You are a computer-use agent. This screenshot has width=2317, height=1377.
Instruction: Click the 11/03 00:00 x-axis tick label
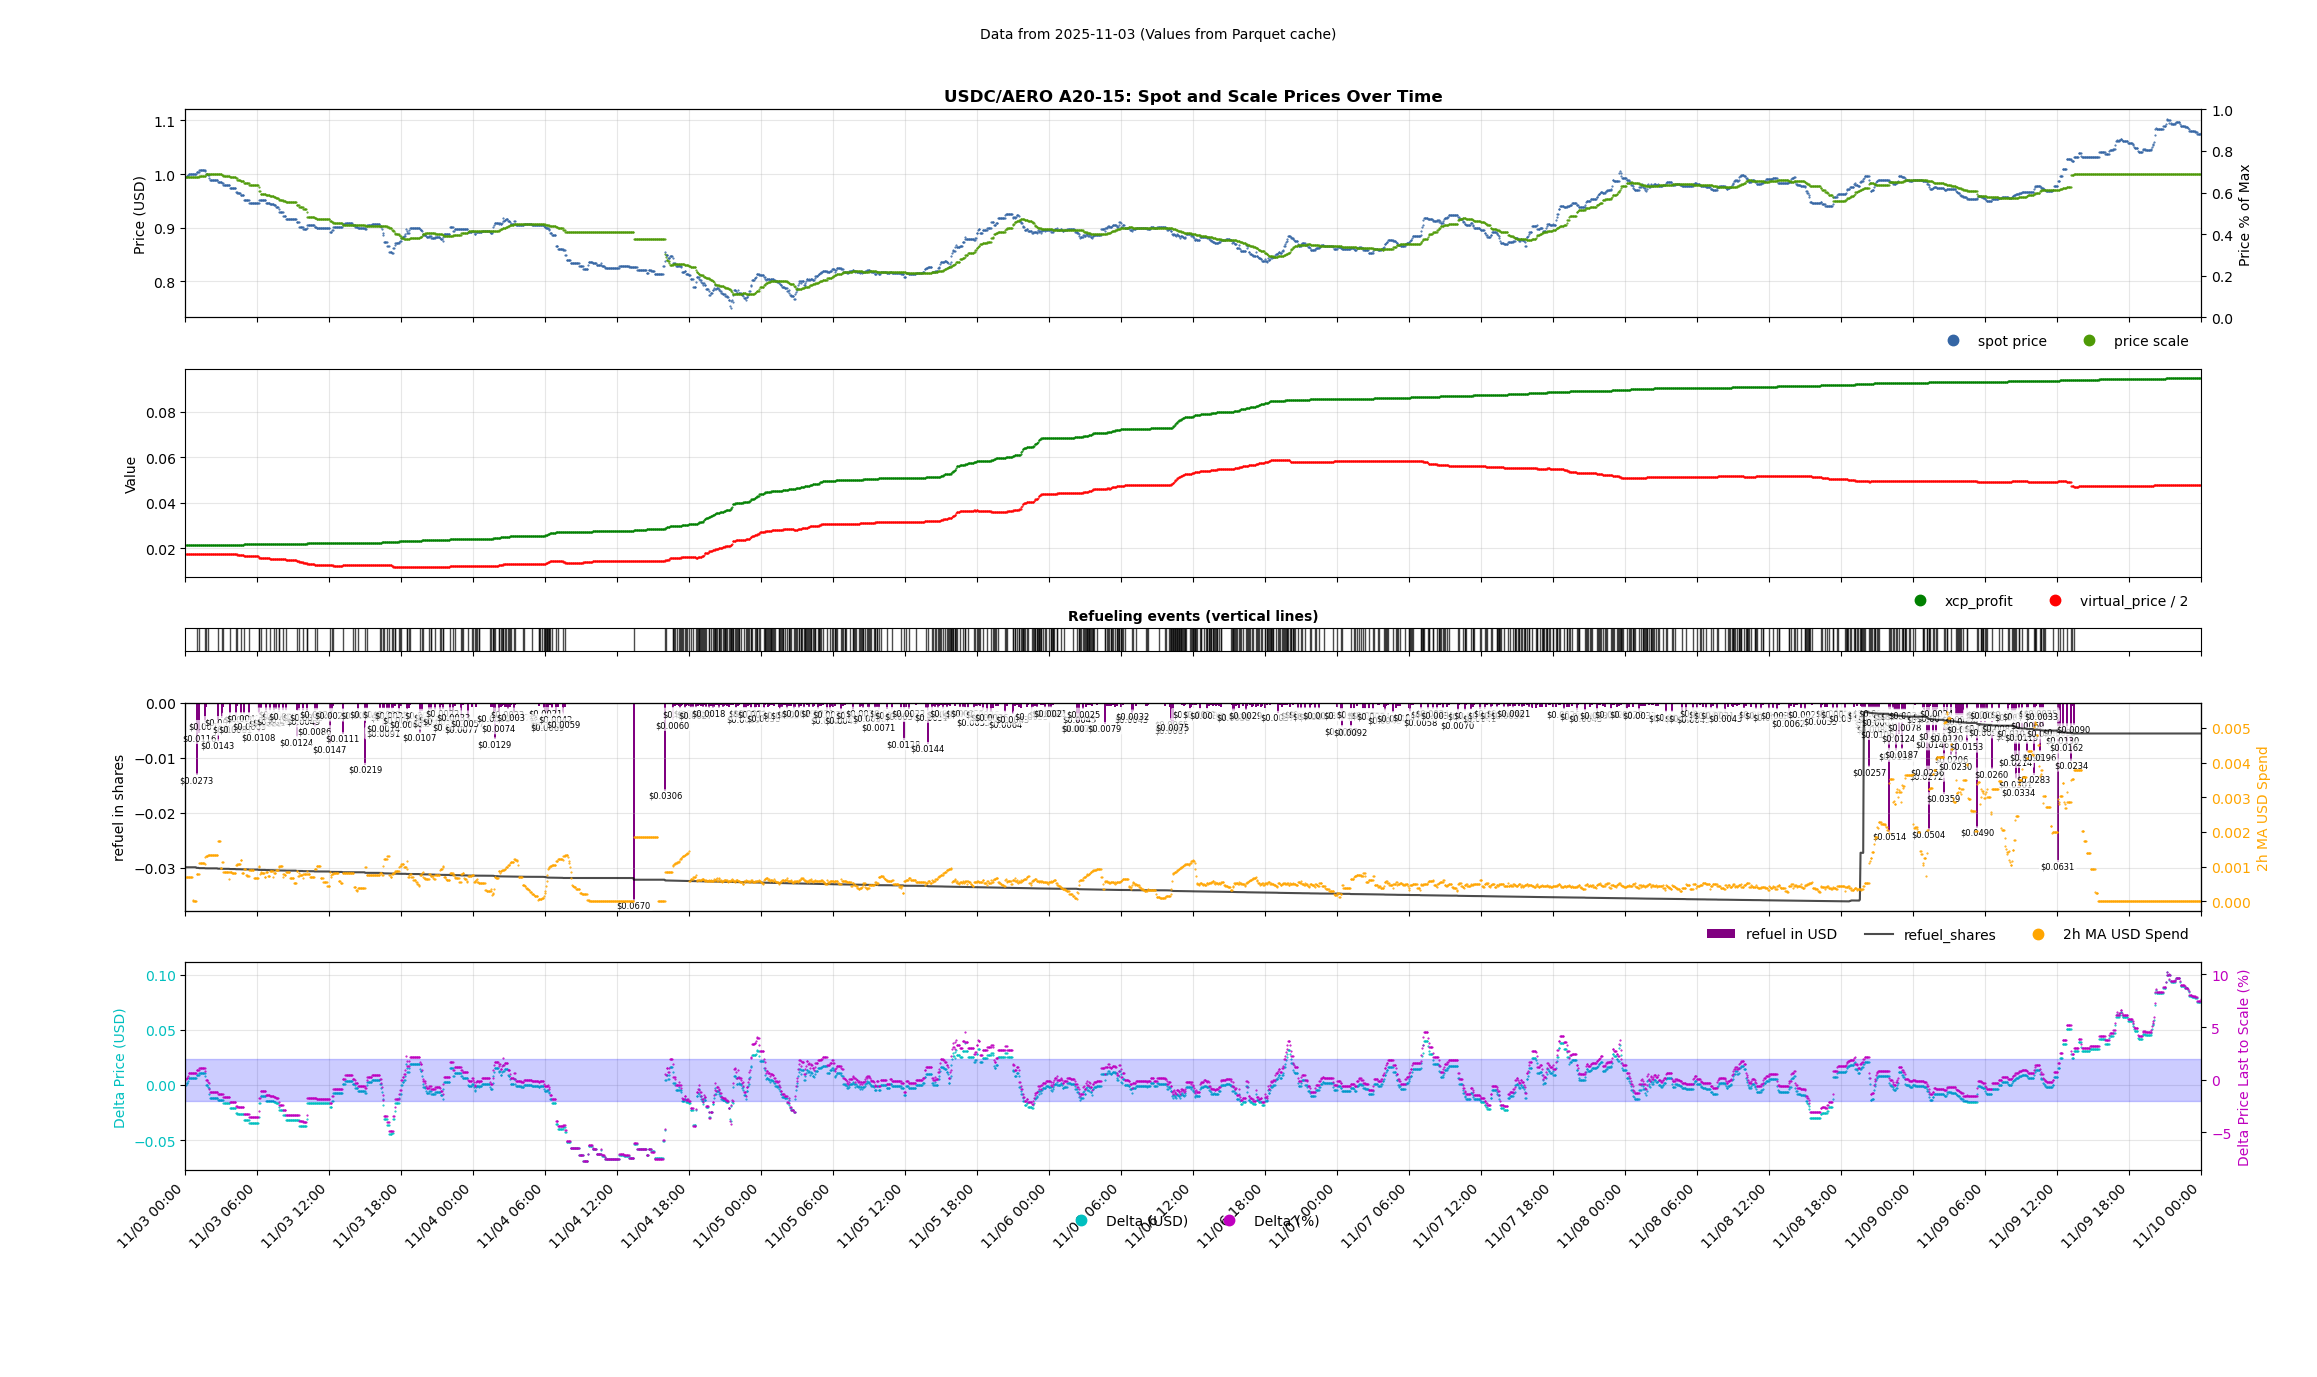point(150,1217)
